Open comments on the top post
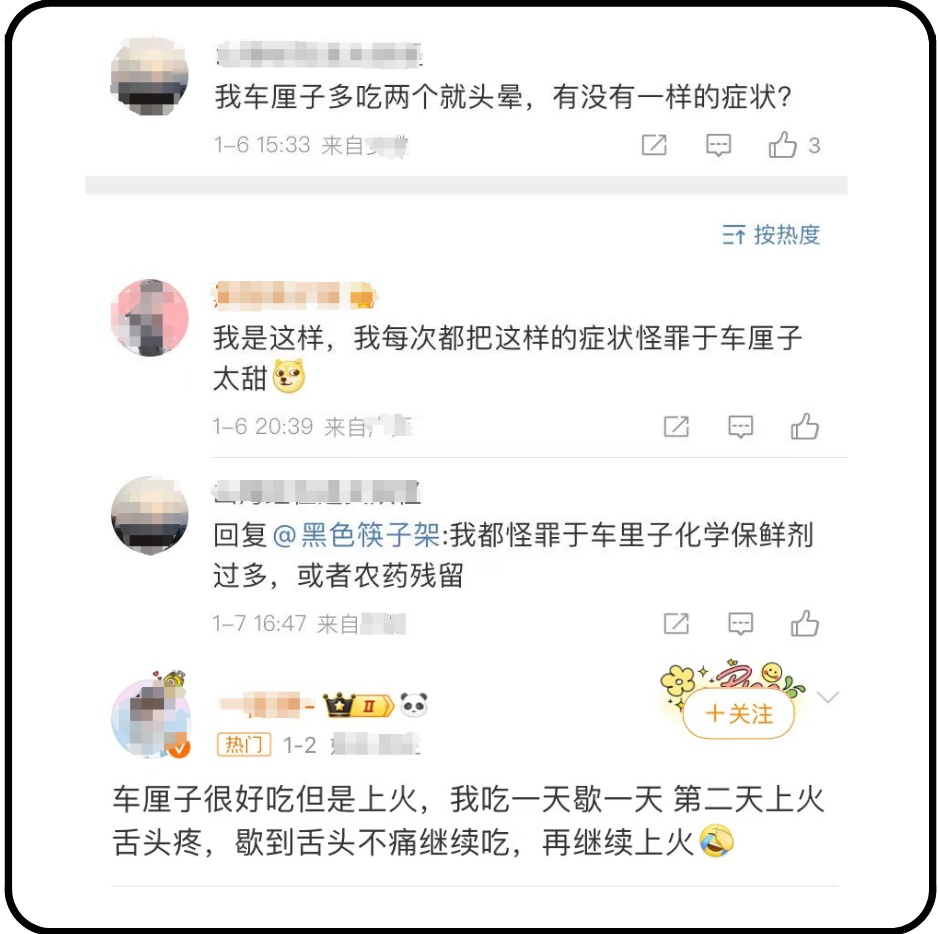The width and height of the screenshot is (938, 934). pyautogui.click(x=718, y=145)
